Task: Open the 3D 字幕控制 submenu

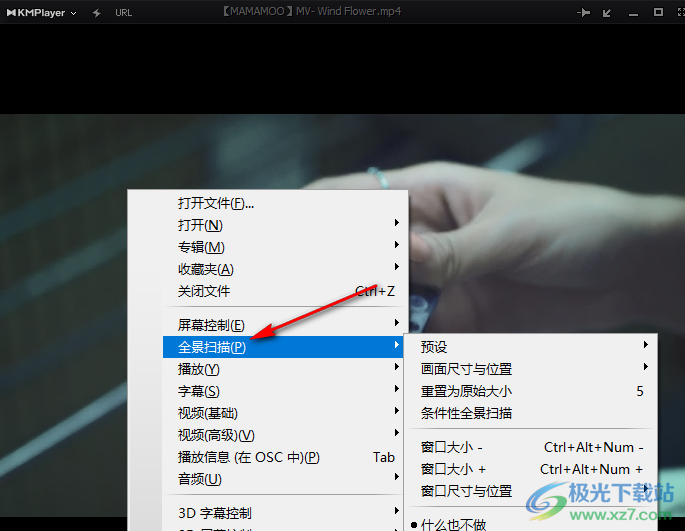Action: tap(283, 513)
